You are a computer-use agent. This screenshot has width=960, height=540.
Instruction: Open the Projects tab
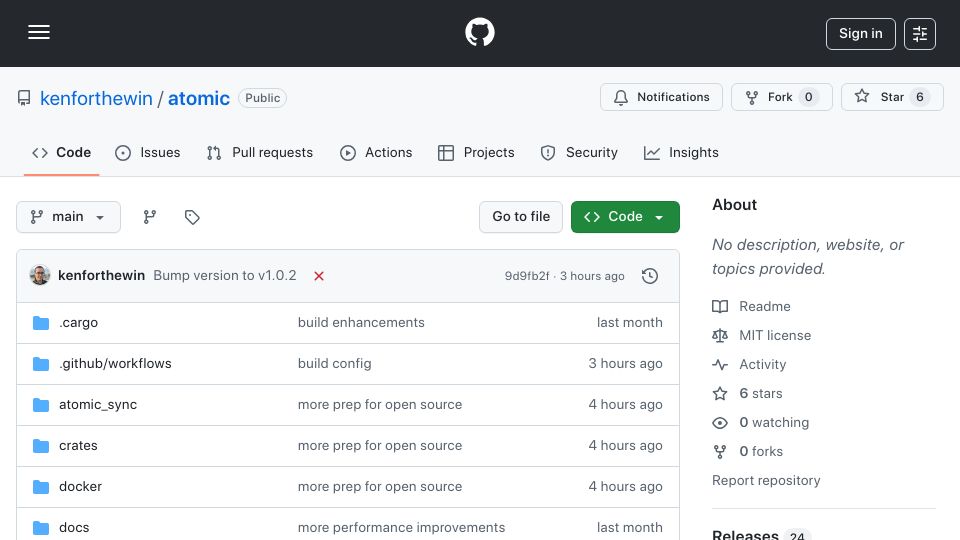coord(476,152)
